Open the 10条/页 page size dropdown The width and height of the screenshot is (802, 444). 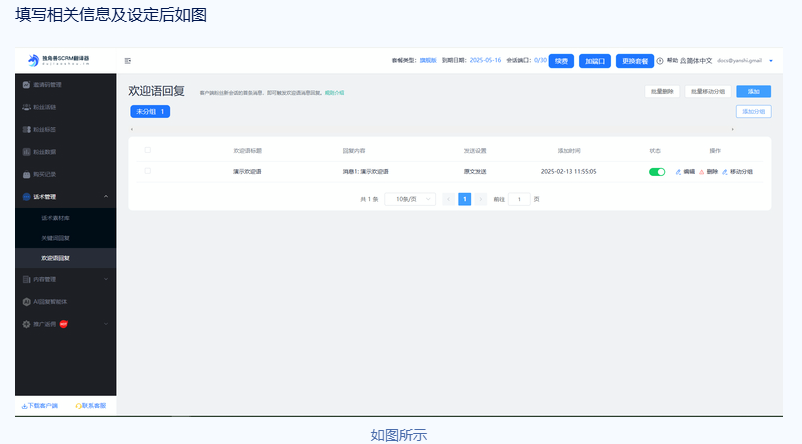tap(410, 199)
